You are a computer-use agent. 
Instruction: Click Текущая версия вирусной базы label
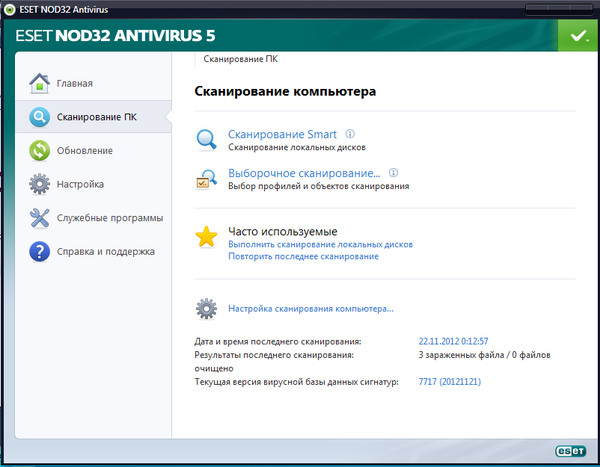(297, 382)
